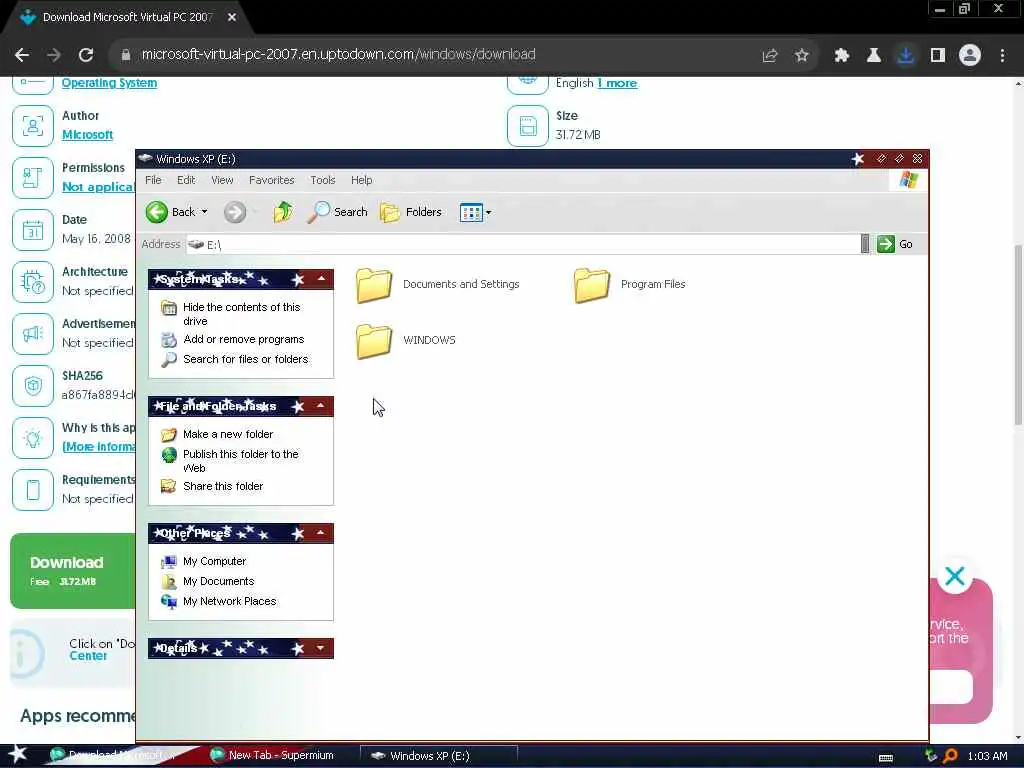Viewport: 1024px width, 768px height.
Task: Switch to Windows XP (E:) taskbar item
Action: point(438,756)
